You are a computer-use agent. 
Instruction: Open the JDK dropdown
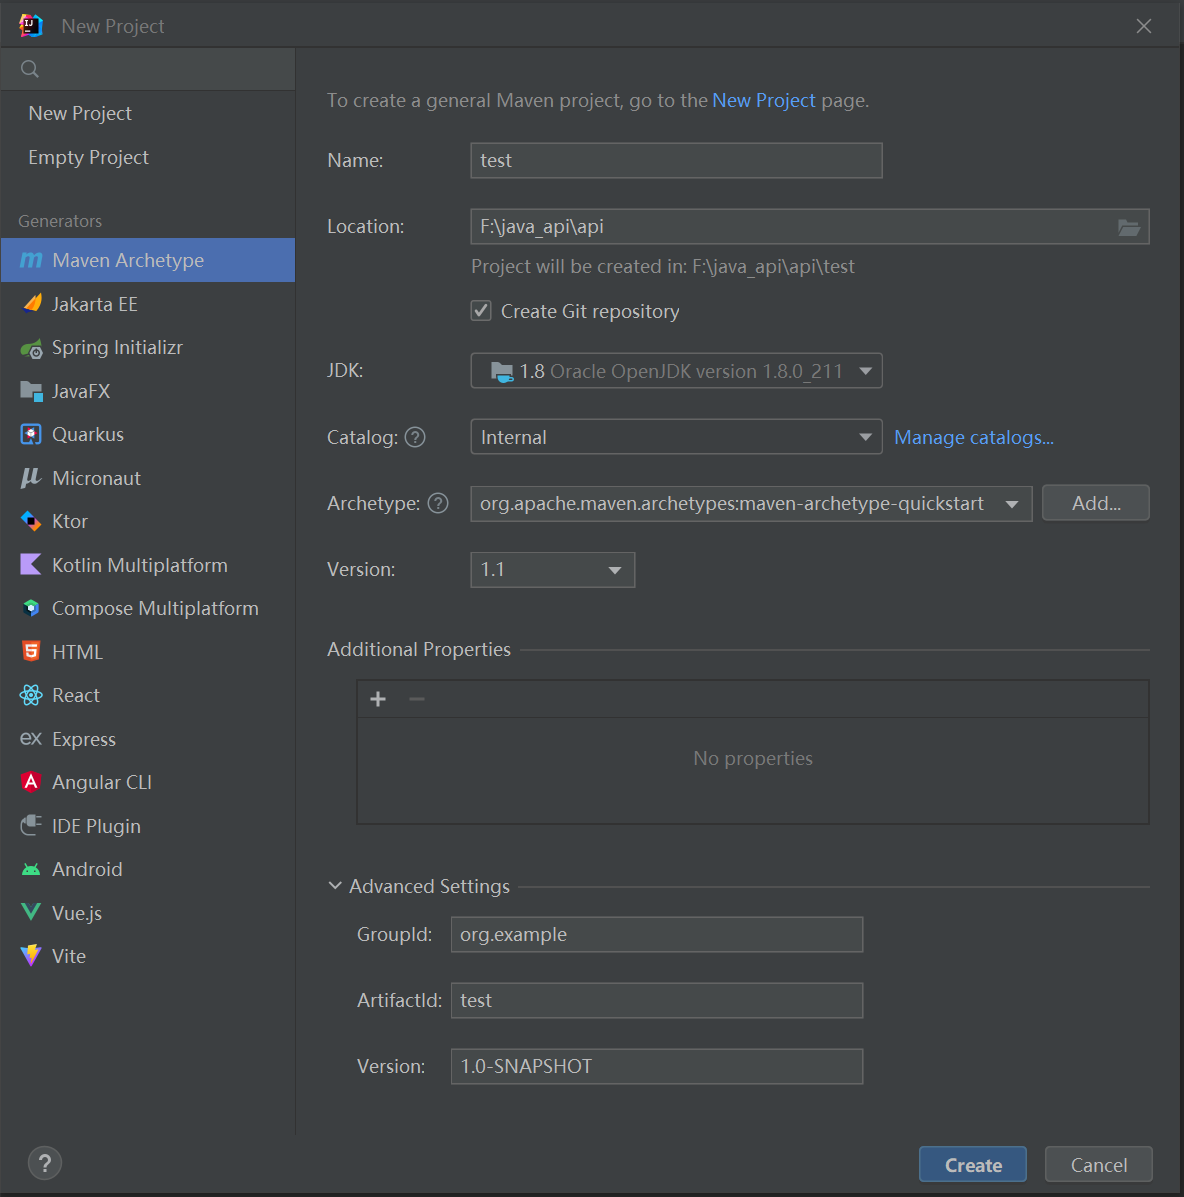676,371
